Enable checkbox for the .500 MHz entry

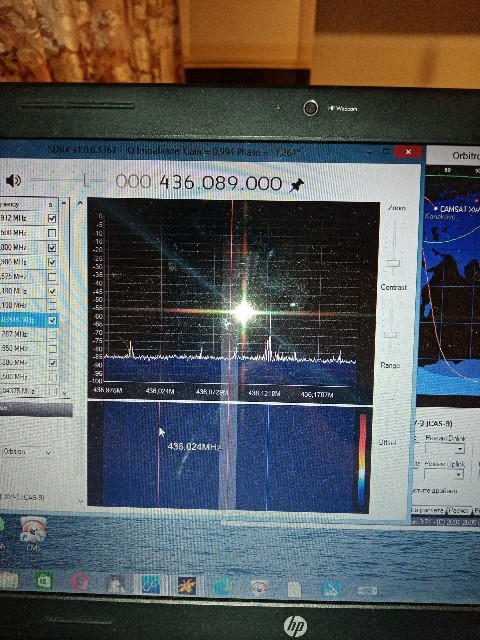tap(52, 233)
